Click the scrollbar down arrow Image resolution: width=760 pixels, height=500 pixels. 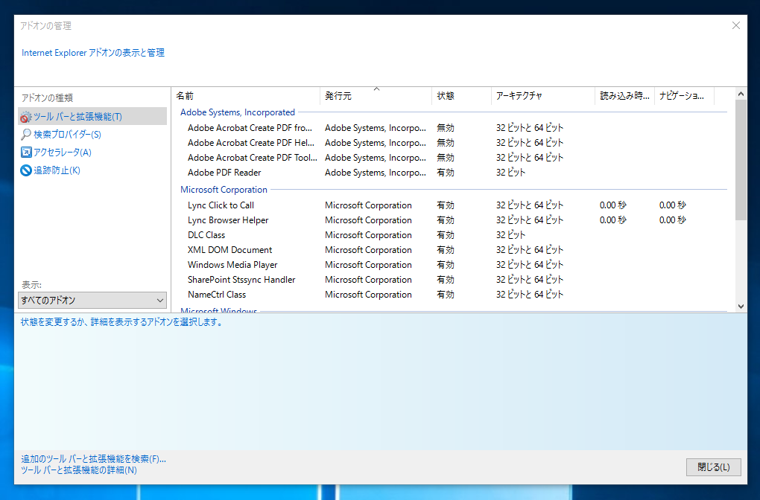click(x=740, y=306)
